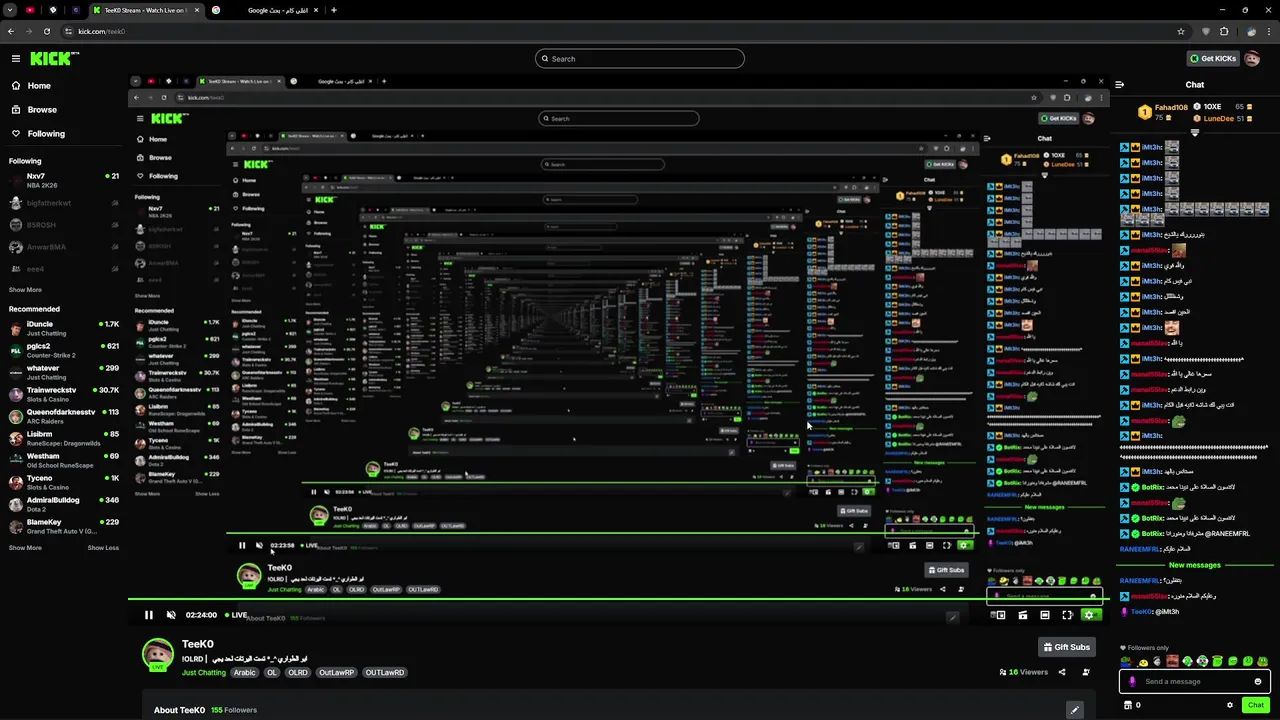Jump to New messages in chat

(1195, 566)
